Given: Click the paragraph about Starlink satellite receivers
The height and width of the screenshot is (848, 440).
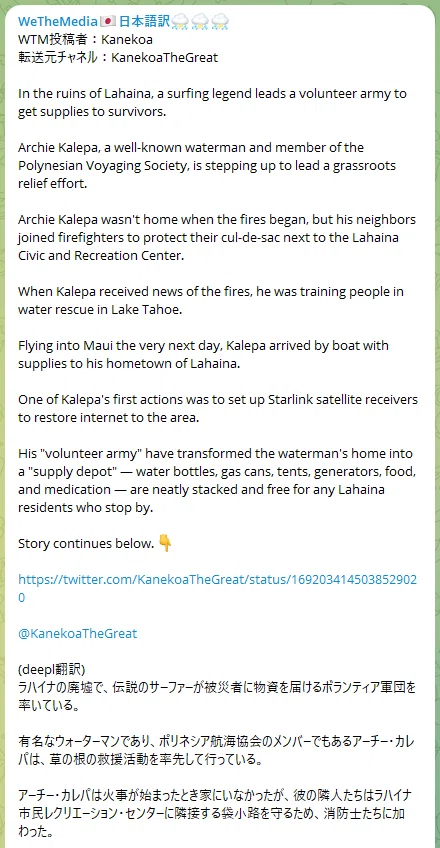Looking at the screenshot, I should [x=218, y=408].
